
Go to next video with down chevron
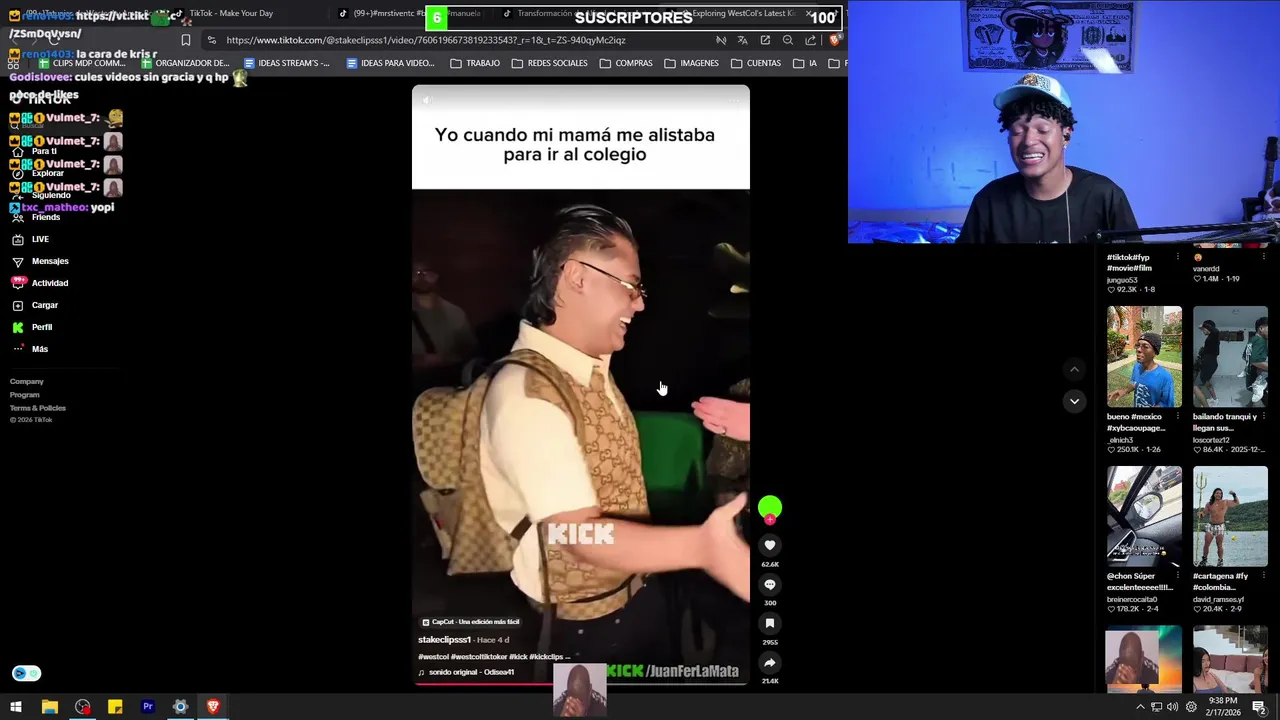[x=1074, y=401]
